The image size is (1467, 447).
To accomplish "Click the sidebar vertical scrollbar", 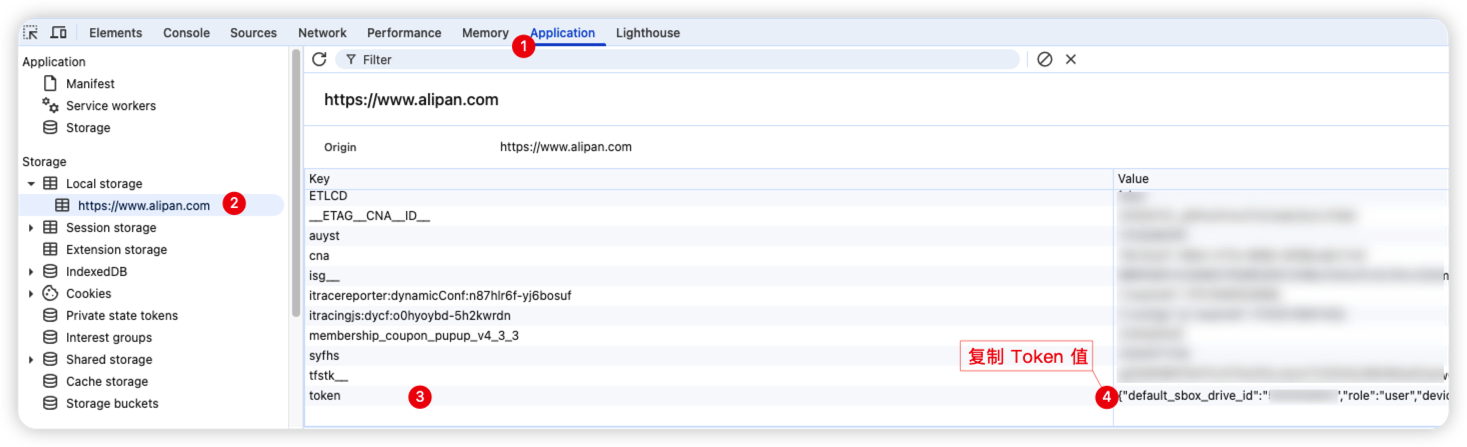I will [x=295, y=184].
